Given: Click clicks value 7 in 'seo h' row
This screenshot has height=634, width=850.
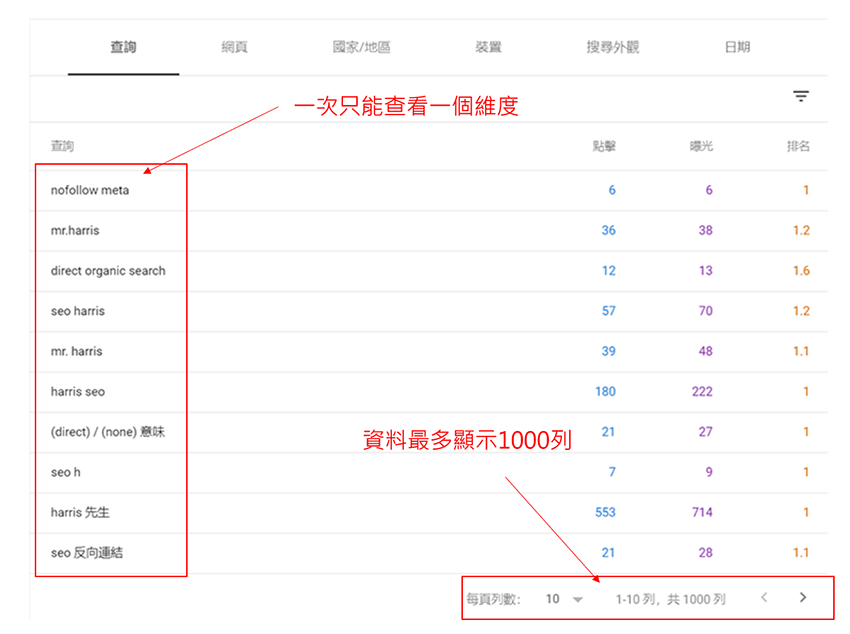Looking at the screenshot, I should [x=612, y=473].
